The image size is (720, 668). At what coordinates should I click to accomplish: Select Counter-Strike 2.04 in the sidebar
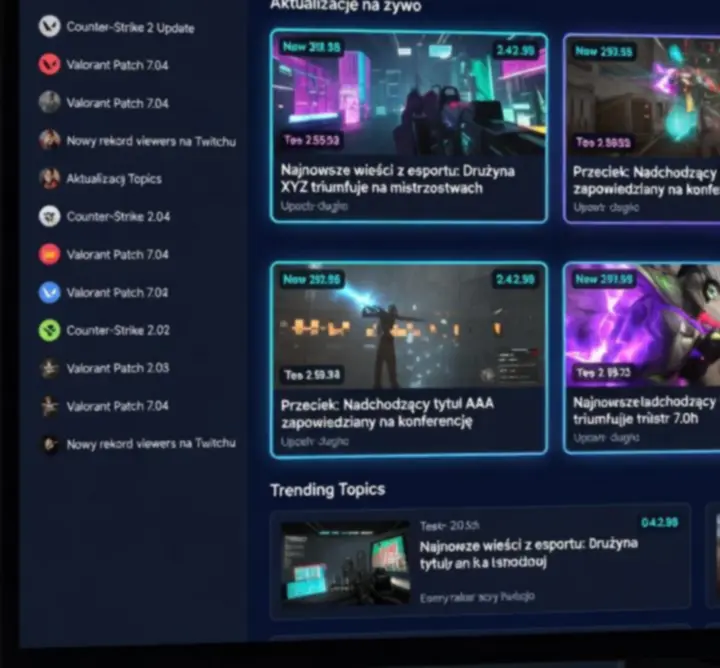coord(118,216)
